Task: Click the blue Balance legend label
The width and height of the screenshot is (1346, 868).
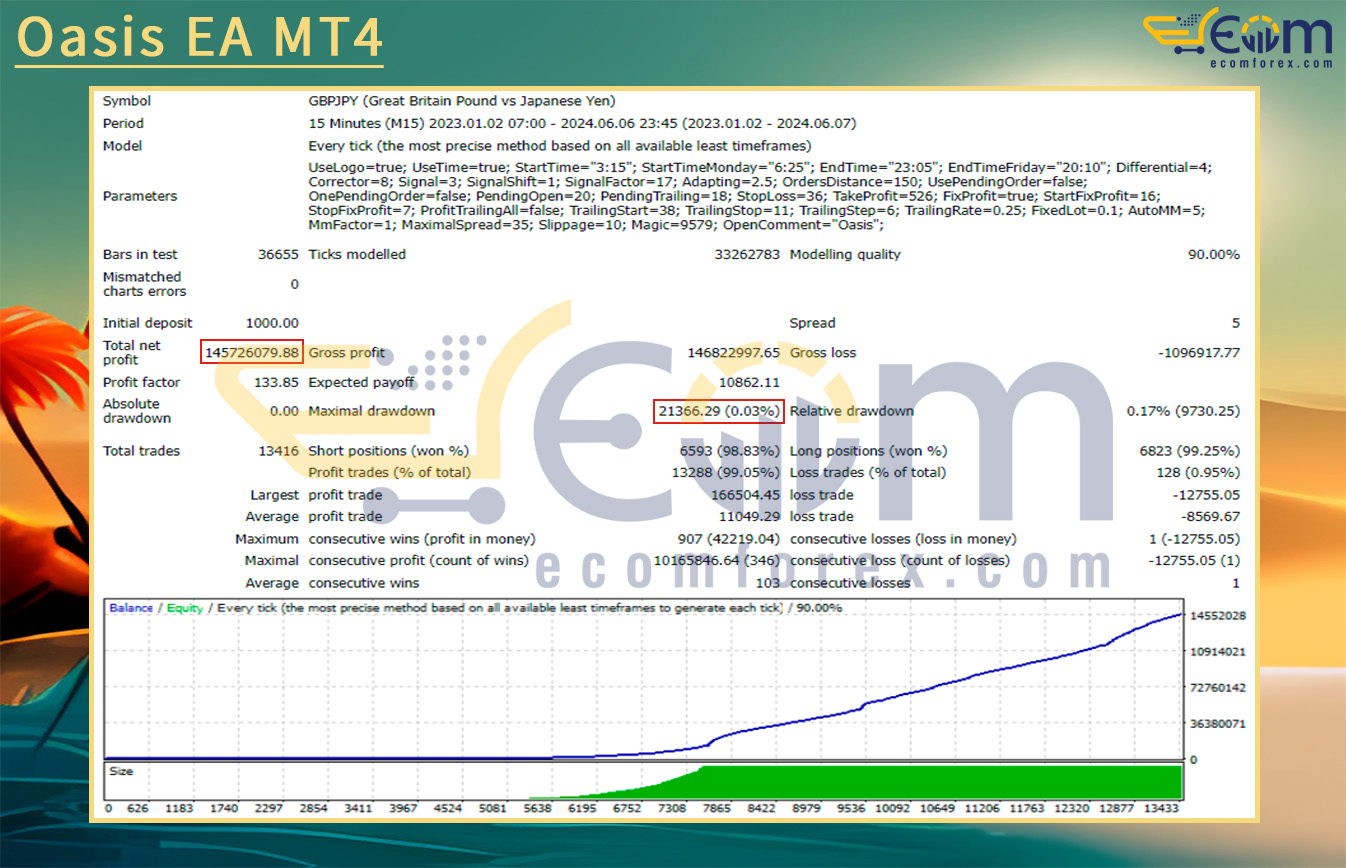Action: click(x=131, y=608)
